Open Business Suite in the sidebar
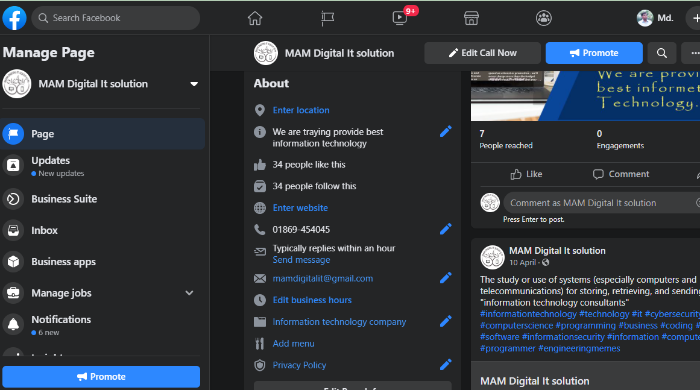The image size is (700, 390). pyautogui.click(x=103, y=199)
